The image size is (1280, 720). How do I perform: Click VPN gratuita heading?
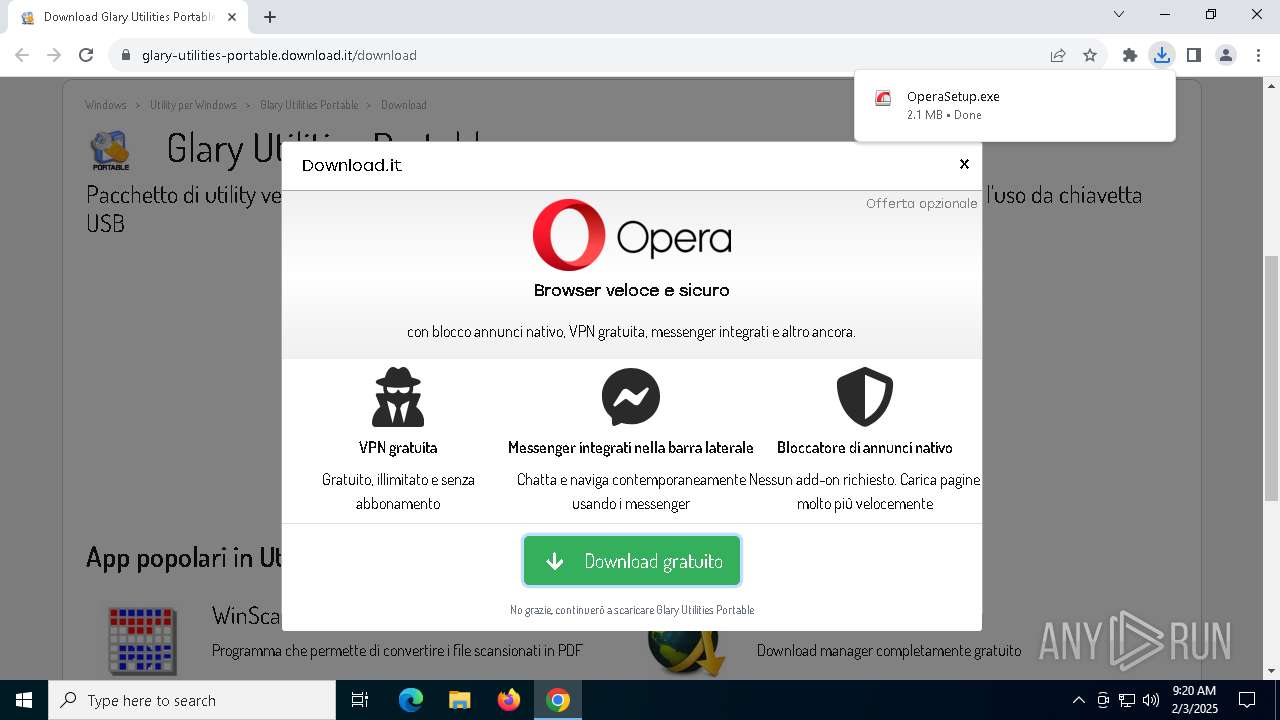(x=398, y=448)
